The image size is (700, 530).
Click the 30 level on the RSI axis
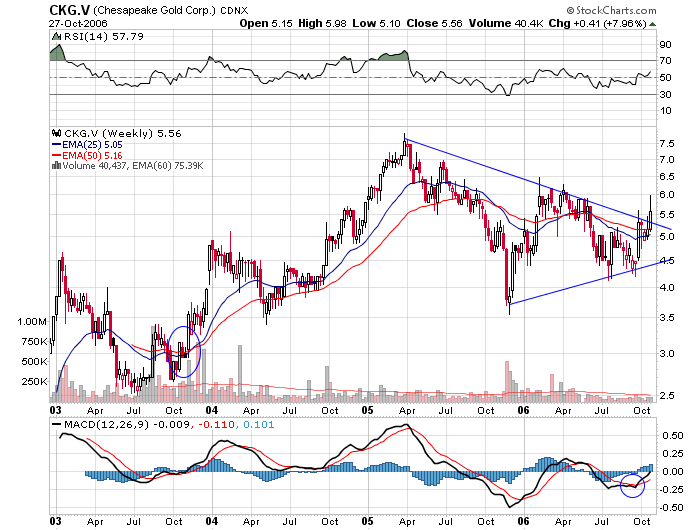[x=665, y=94]
